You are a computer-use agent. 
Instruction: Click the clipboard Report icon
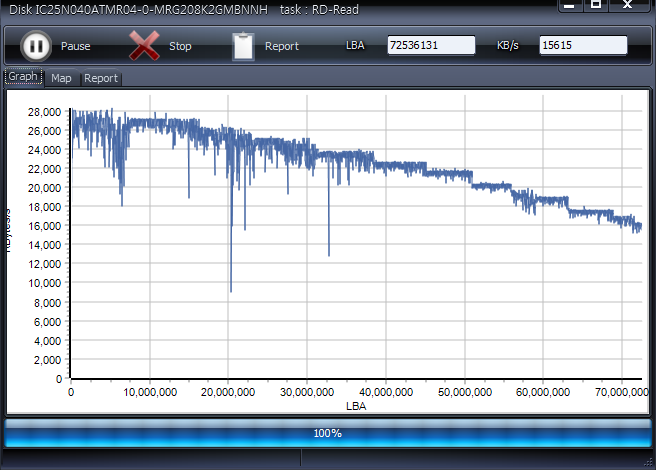[x=243, y=46]
